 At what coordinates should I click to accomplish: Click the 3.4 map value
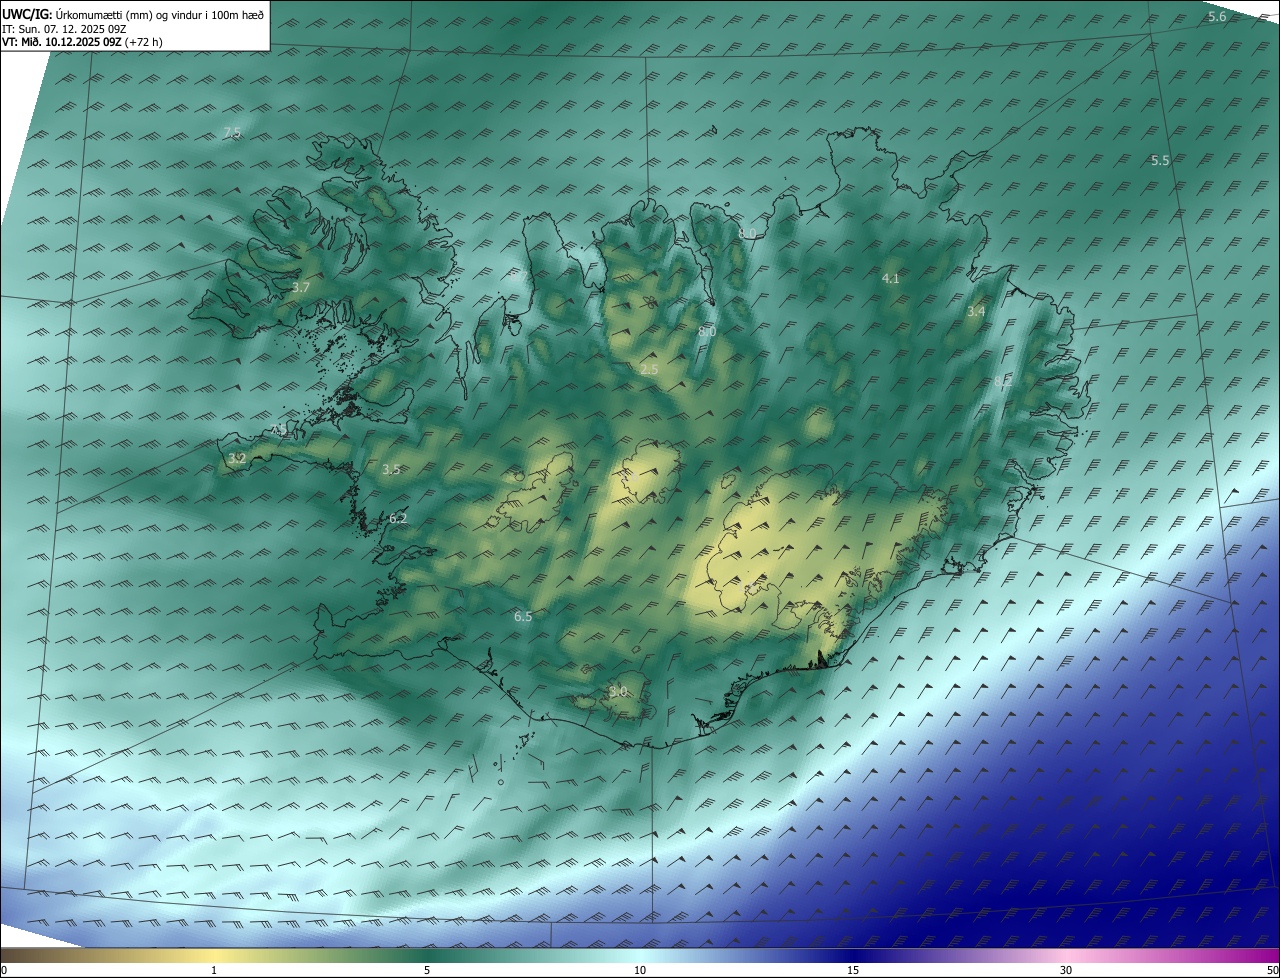(976, 312)
